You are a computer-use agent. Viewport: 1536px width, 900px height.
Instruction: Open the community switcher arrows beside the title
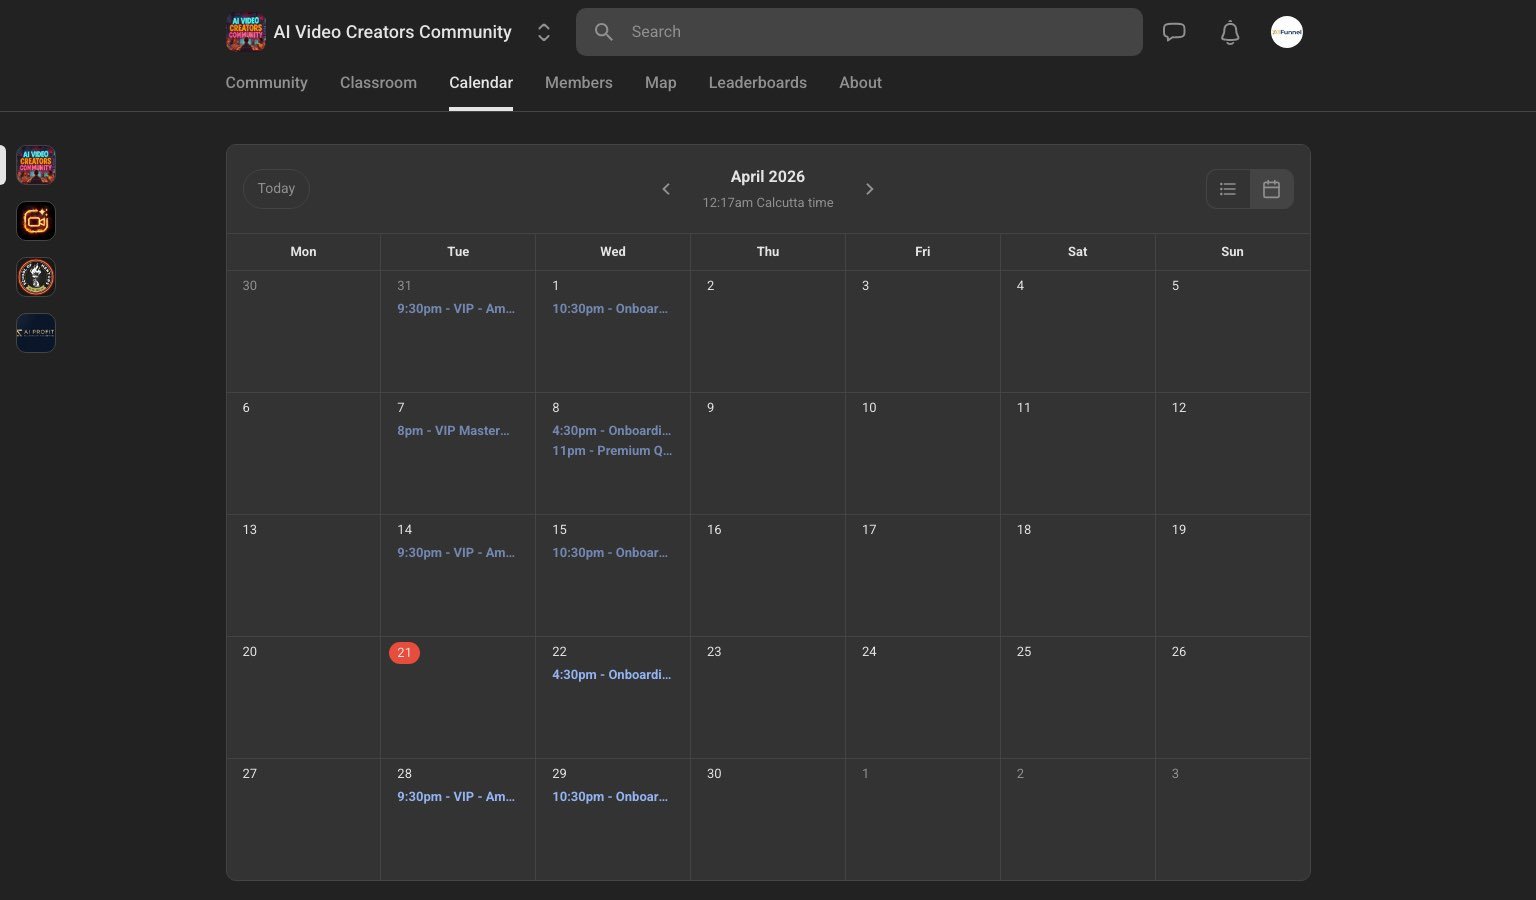tap(544, 32)
